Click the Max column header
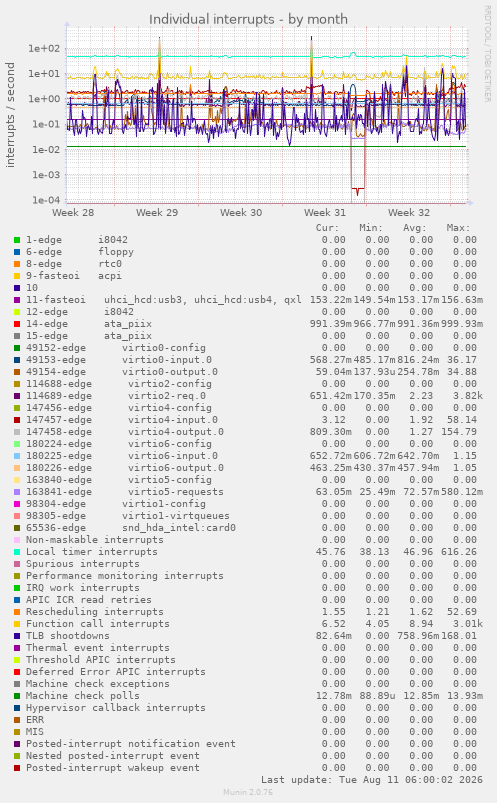 (x=458, y=228)
